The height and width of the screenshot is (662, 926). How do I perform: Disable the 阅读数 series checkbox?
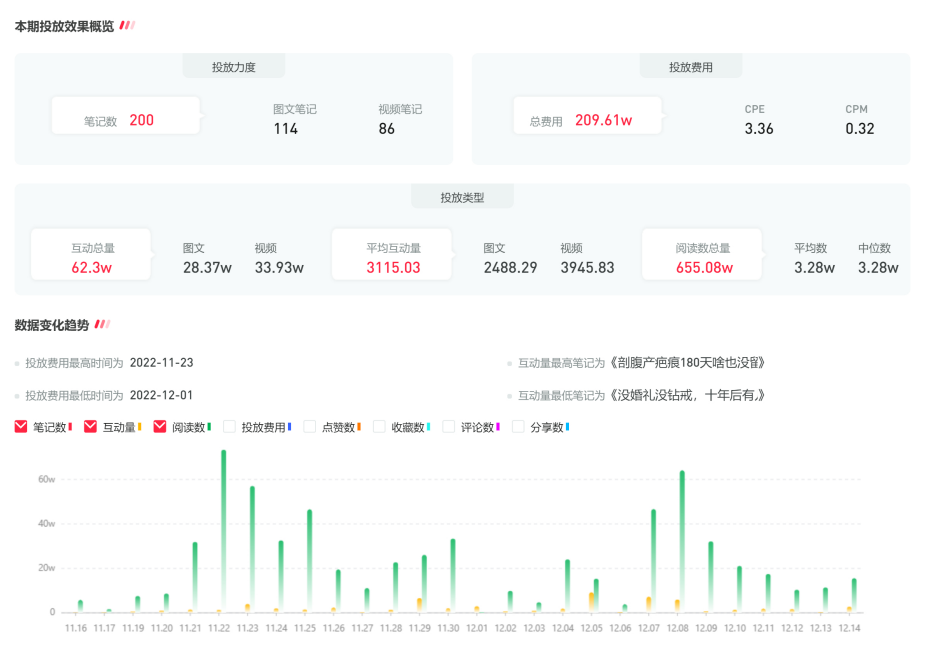pos(160,427)
